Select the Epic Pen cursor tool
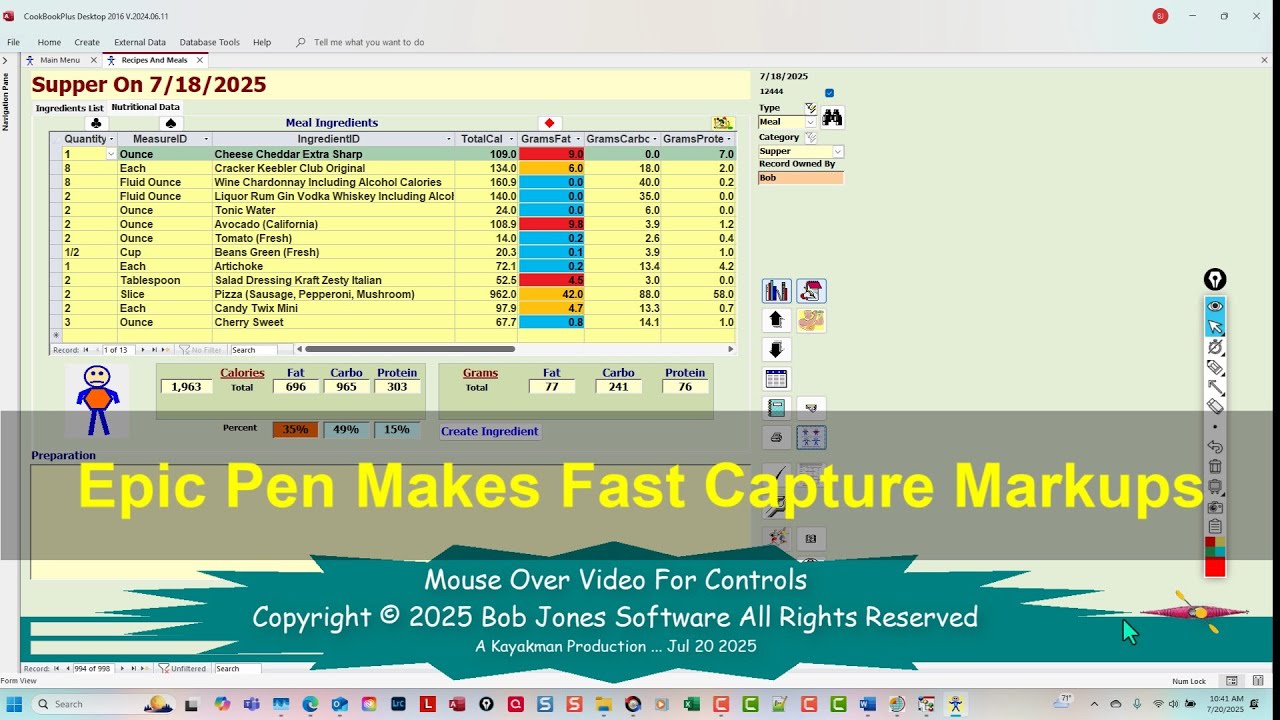Viewport: 1280px width, 720px height. (x=1215, y=327)
